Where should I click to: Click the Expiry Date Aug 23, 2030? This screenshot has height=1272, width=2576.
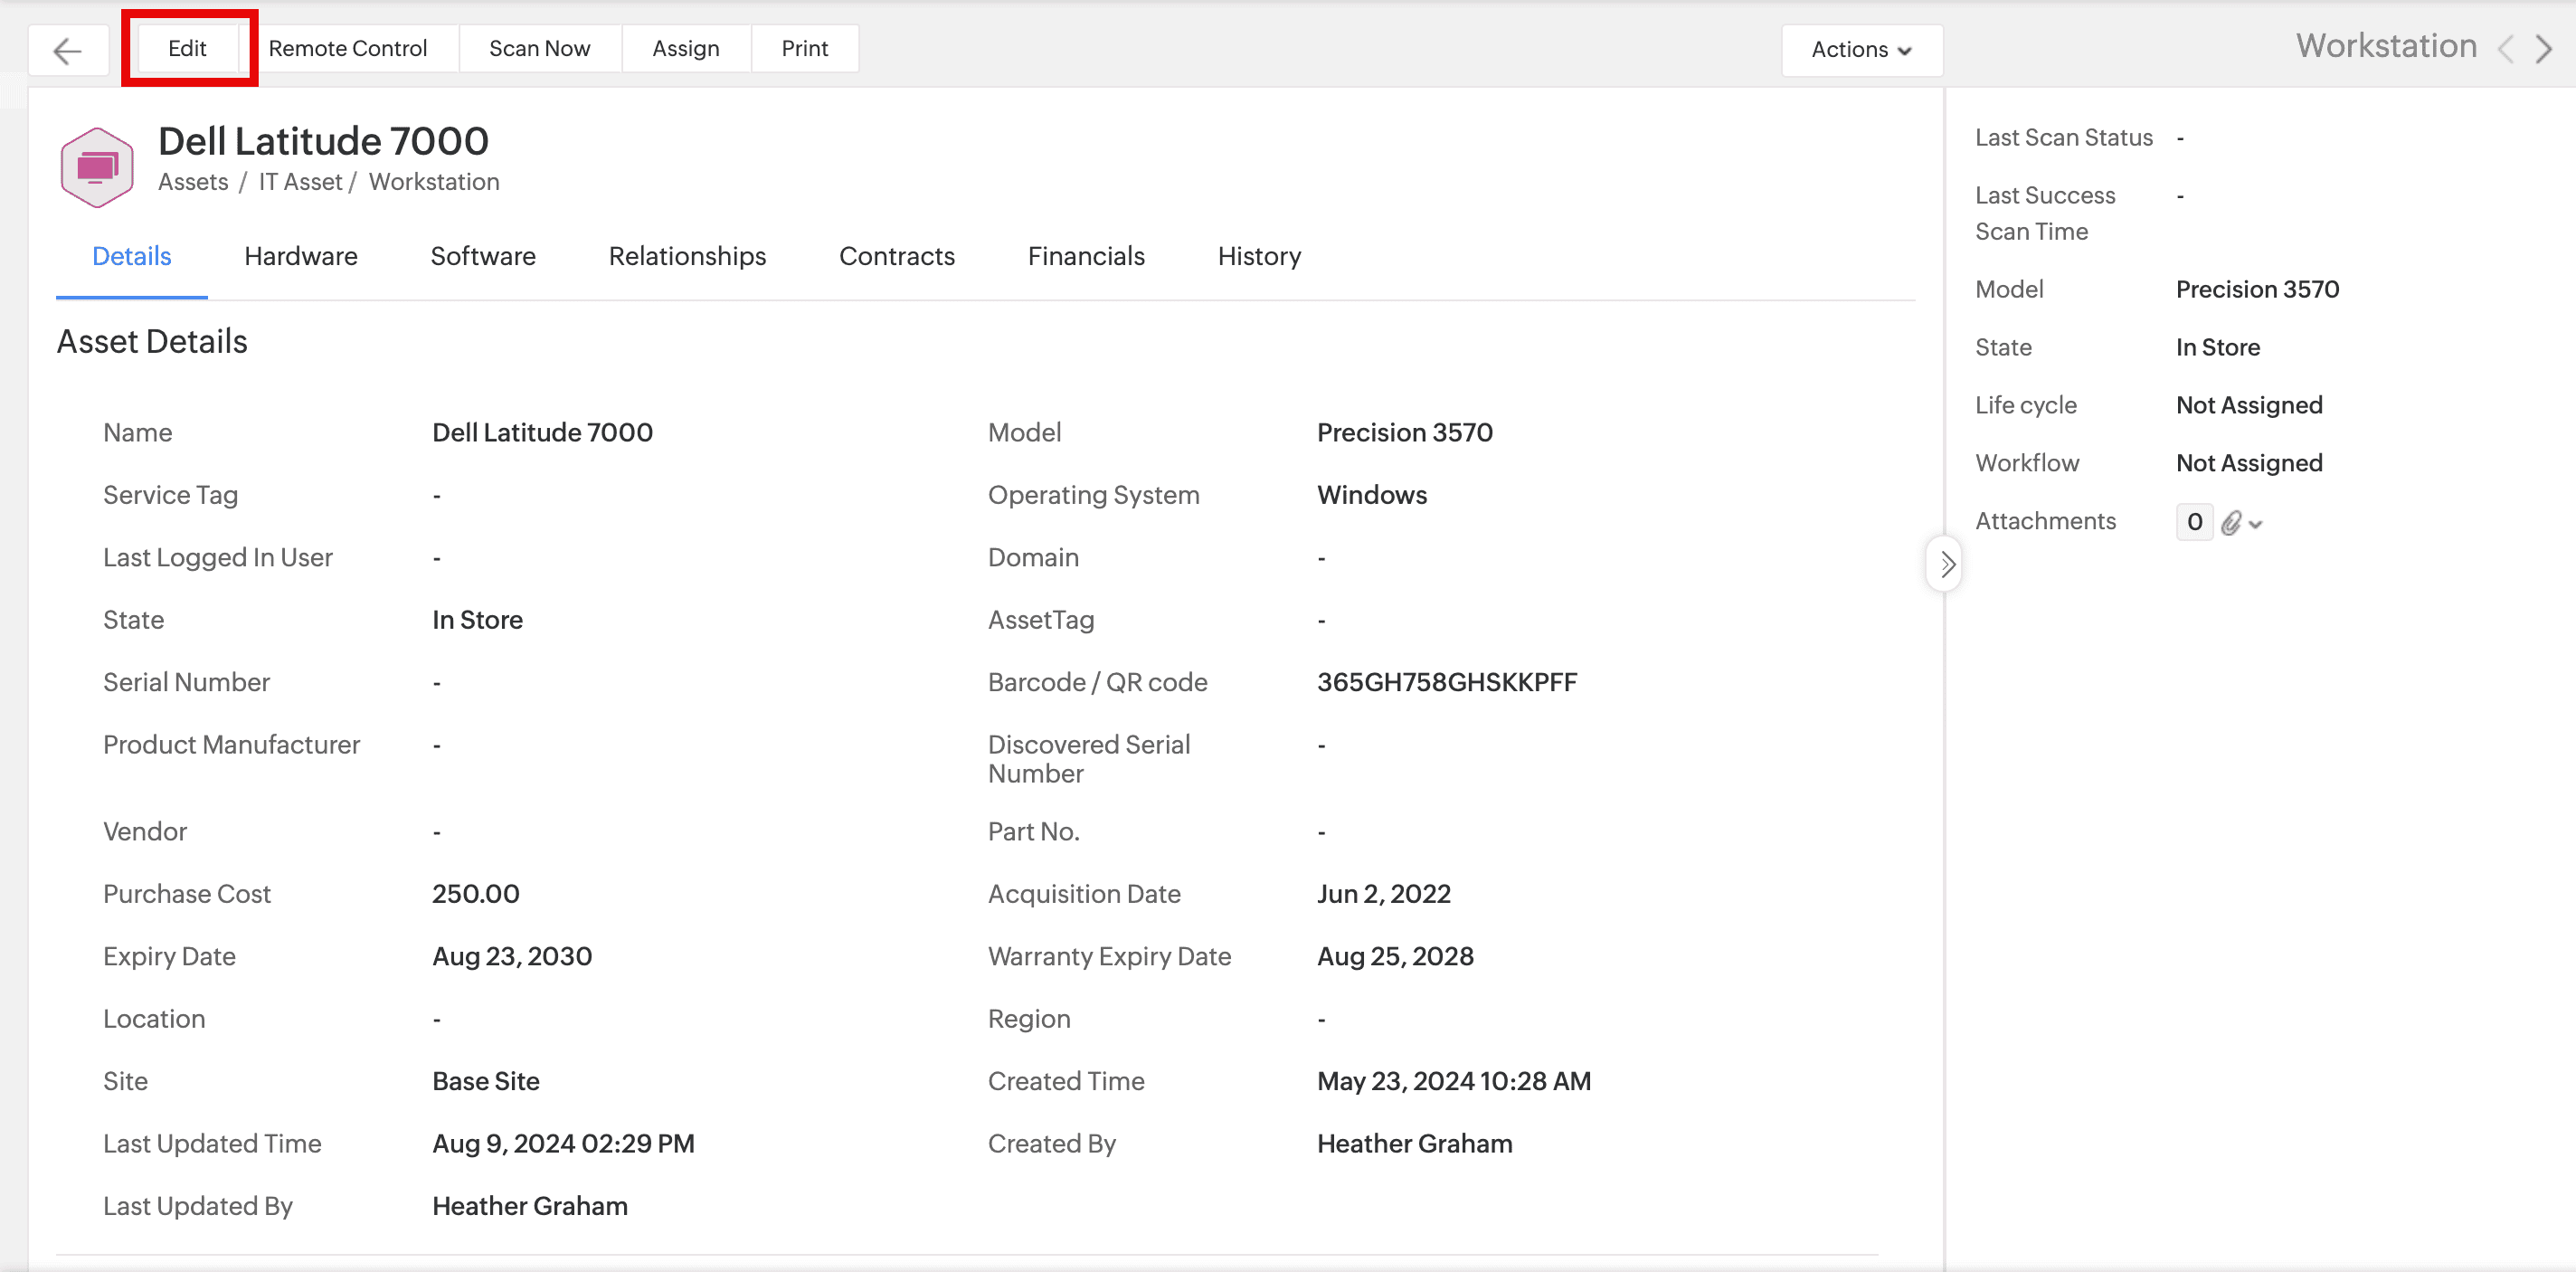[512, 957]
